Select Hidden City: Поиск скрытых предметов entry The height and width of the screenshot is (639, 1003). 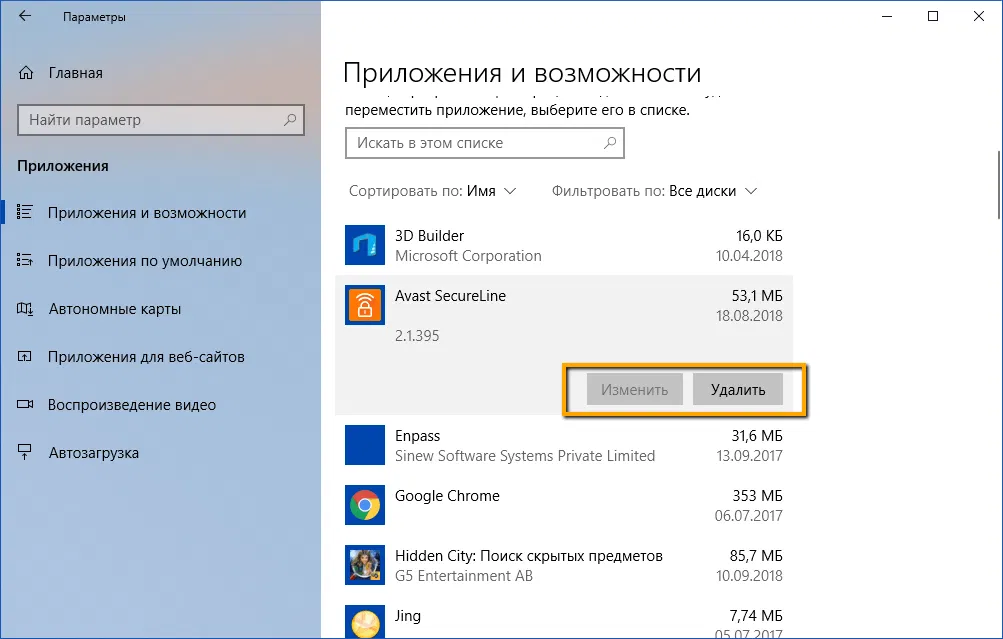[528, 556]
